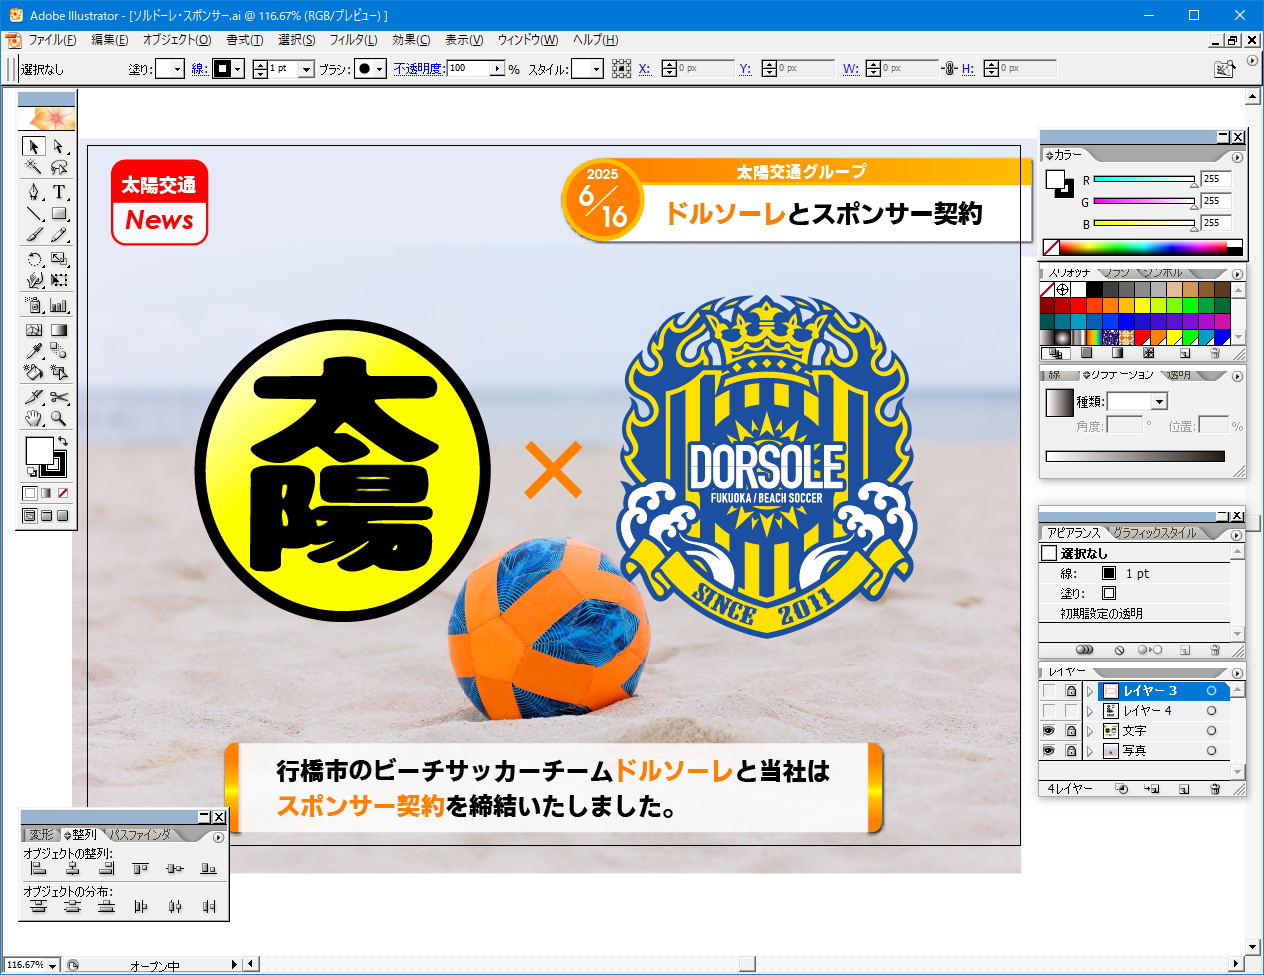This screenshot has width=1264, height=975.
Task: Open the gradient type (種類) dropdown
Action: coord(1160,401)
